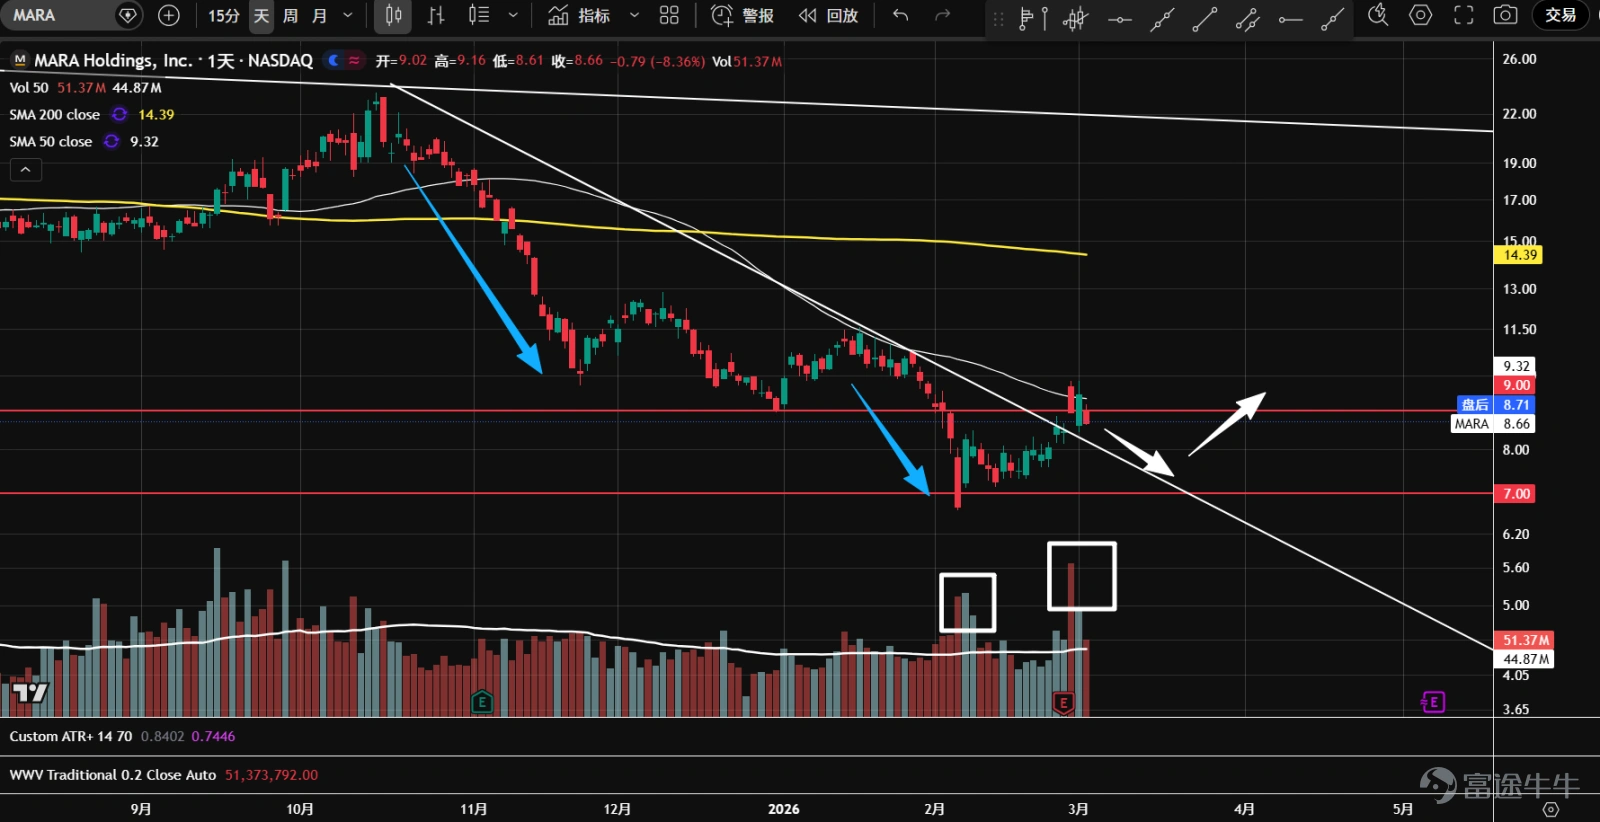Grab the drawing favorites toolbar handle
The width and height of the screenshot is (1600, 822).
click(997, 18)
